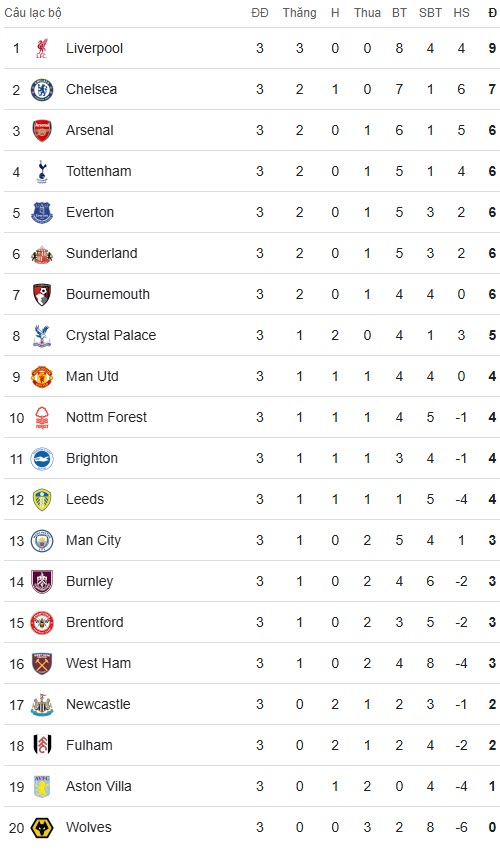This screenshot has width=500, height=857.
Task: Click the Man City badge
Action: (x=42, y=541)
